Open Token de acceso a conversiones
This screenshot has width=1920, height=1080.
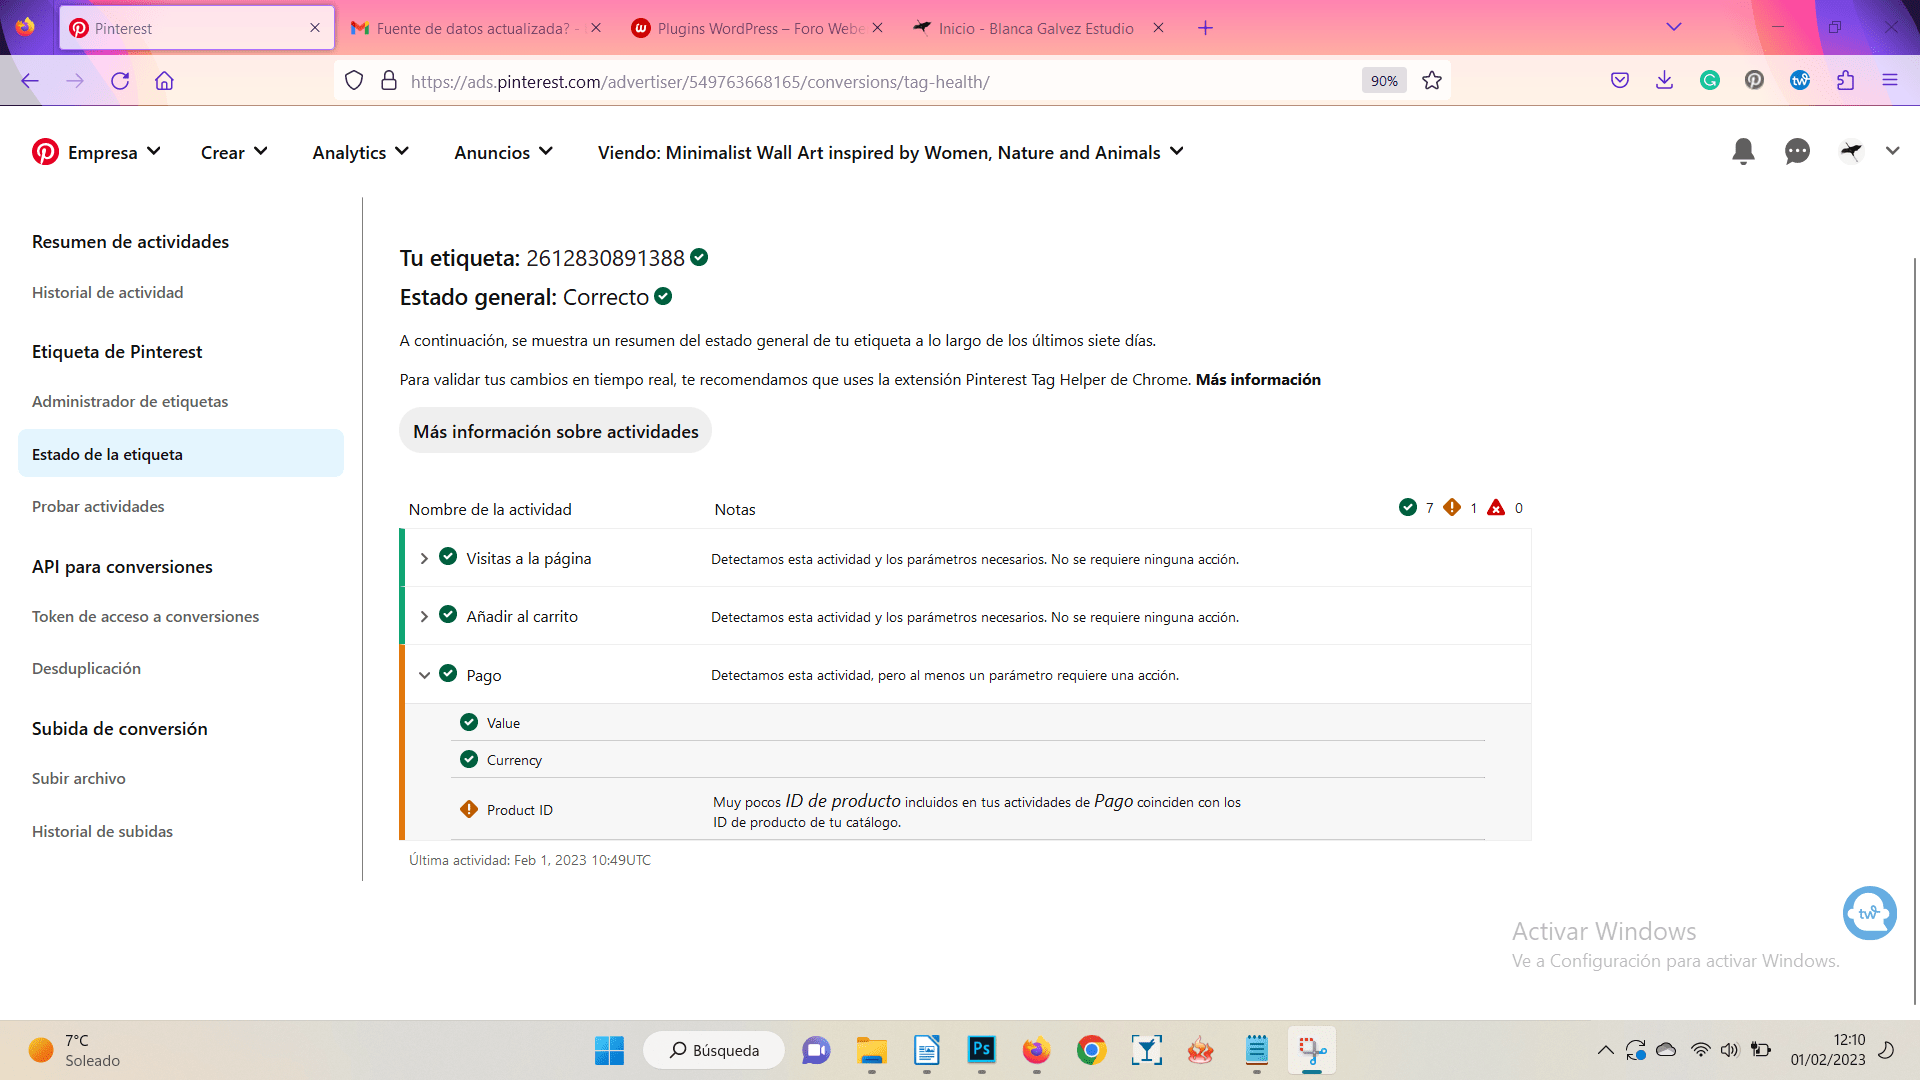click(x=145, y=616)
